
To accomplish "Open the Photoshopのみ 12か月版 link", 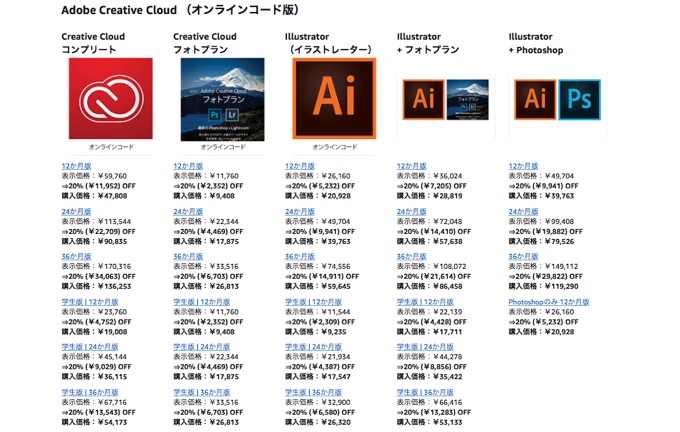I will click(549, 302).
